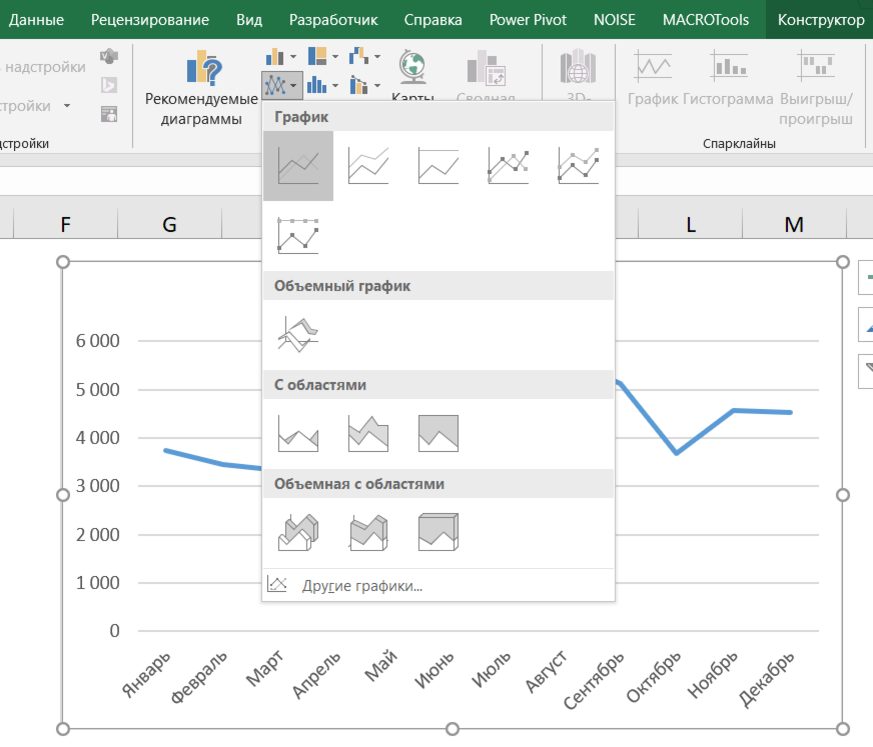This screenshot has height=747, width=873.
Task: Select column F header
Action: [x=65, y=224]
